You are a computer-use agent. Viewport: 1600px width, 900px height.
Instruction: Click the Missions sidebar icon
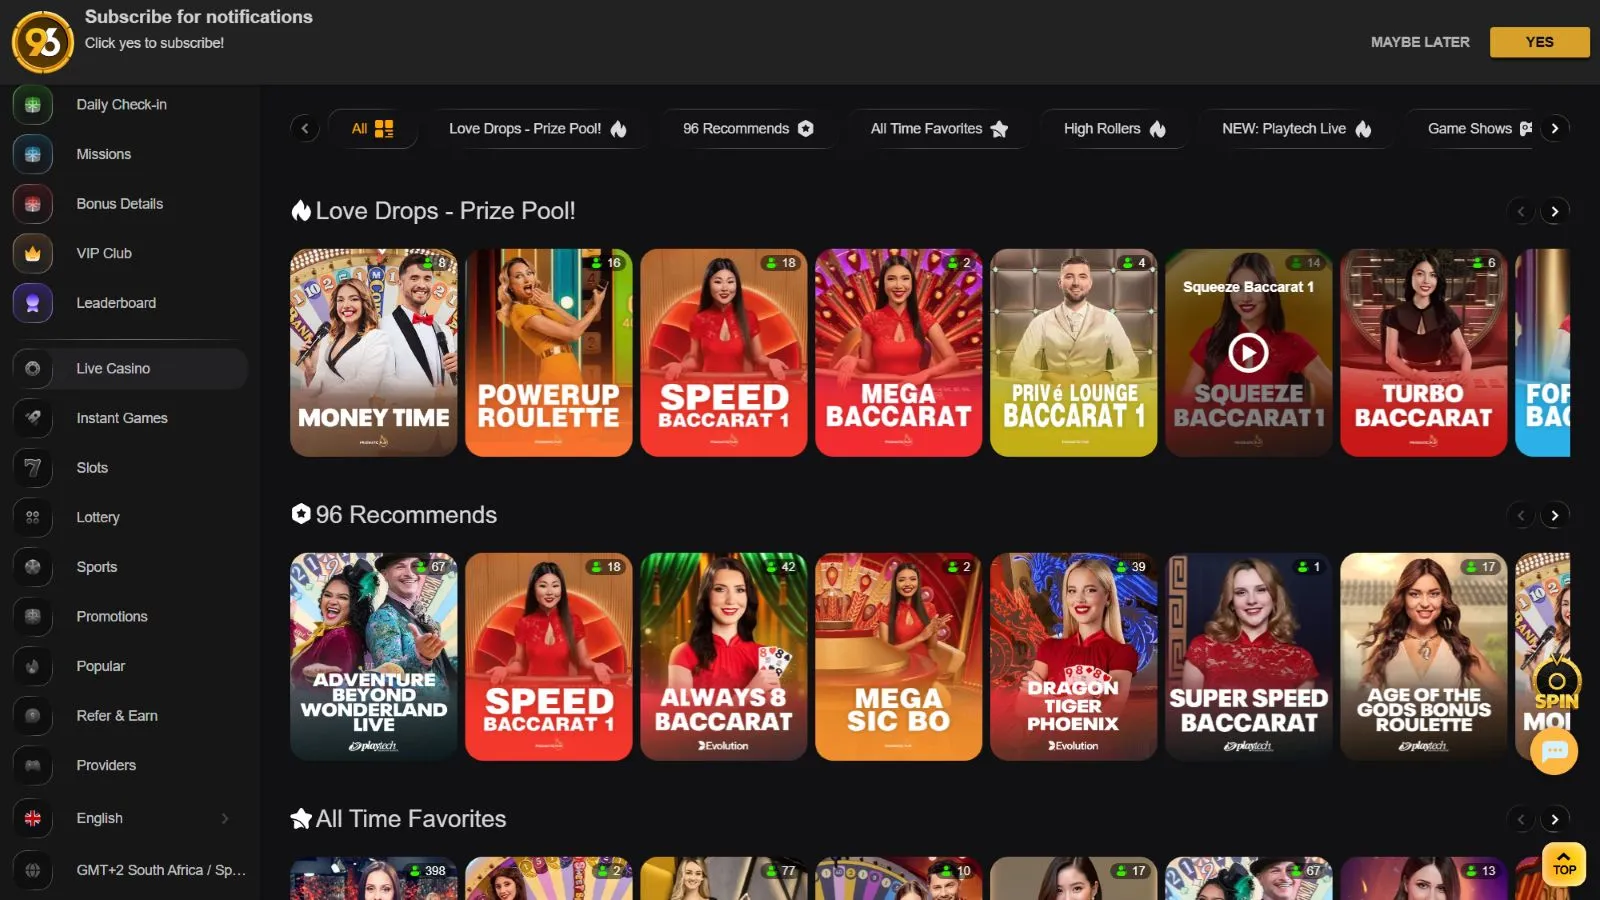33,154
